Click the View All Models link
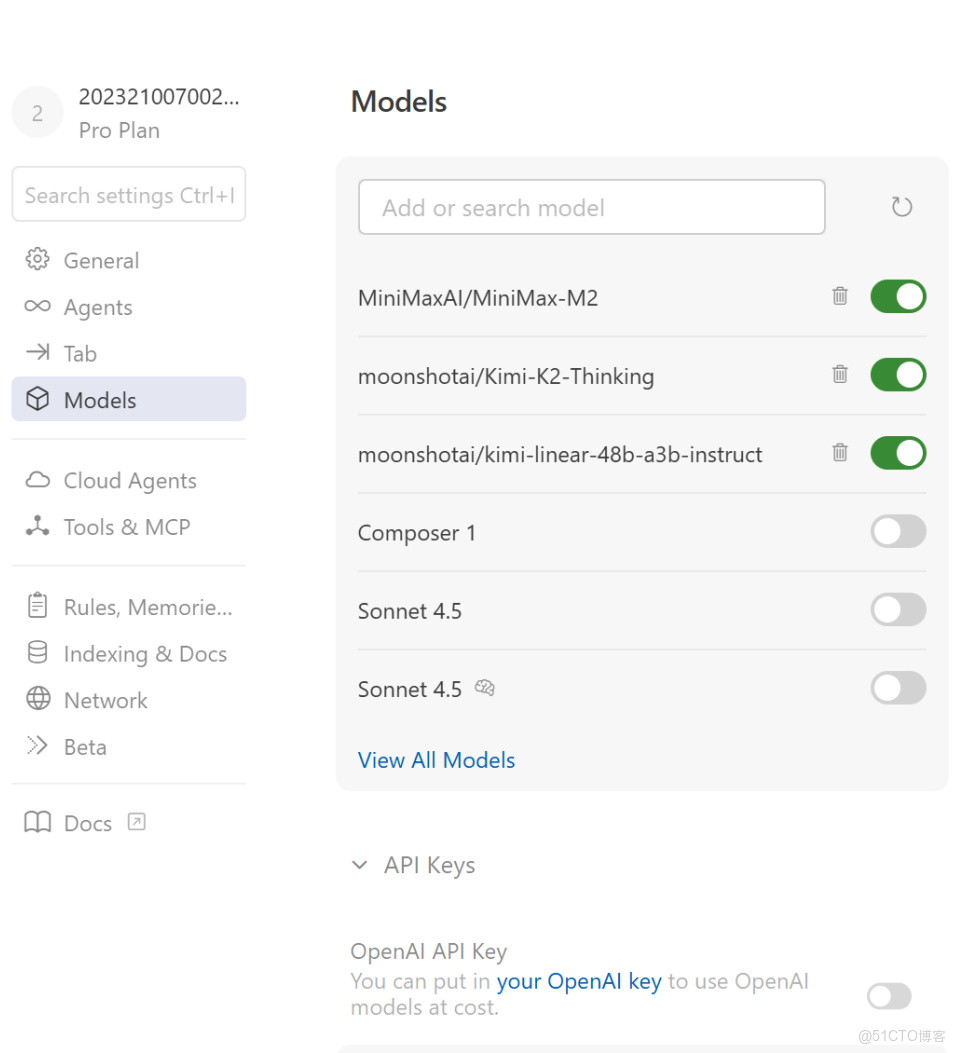This screenshot has width=956, height=1053. coord(436,760)
